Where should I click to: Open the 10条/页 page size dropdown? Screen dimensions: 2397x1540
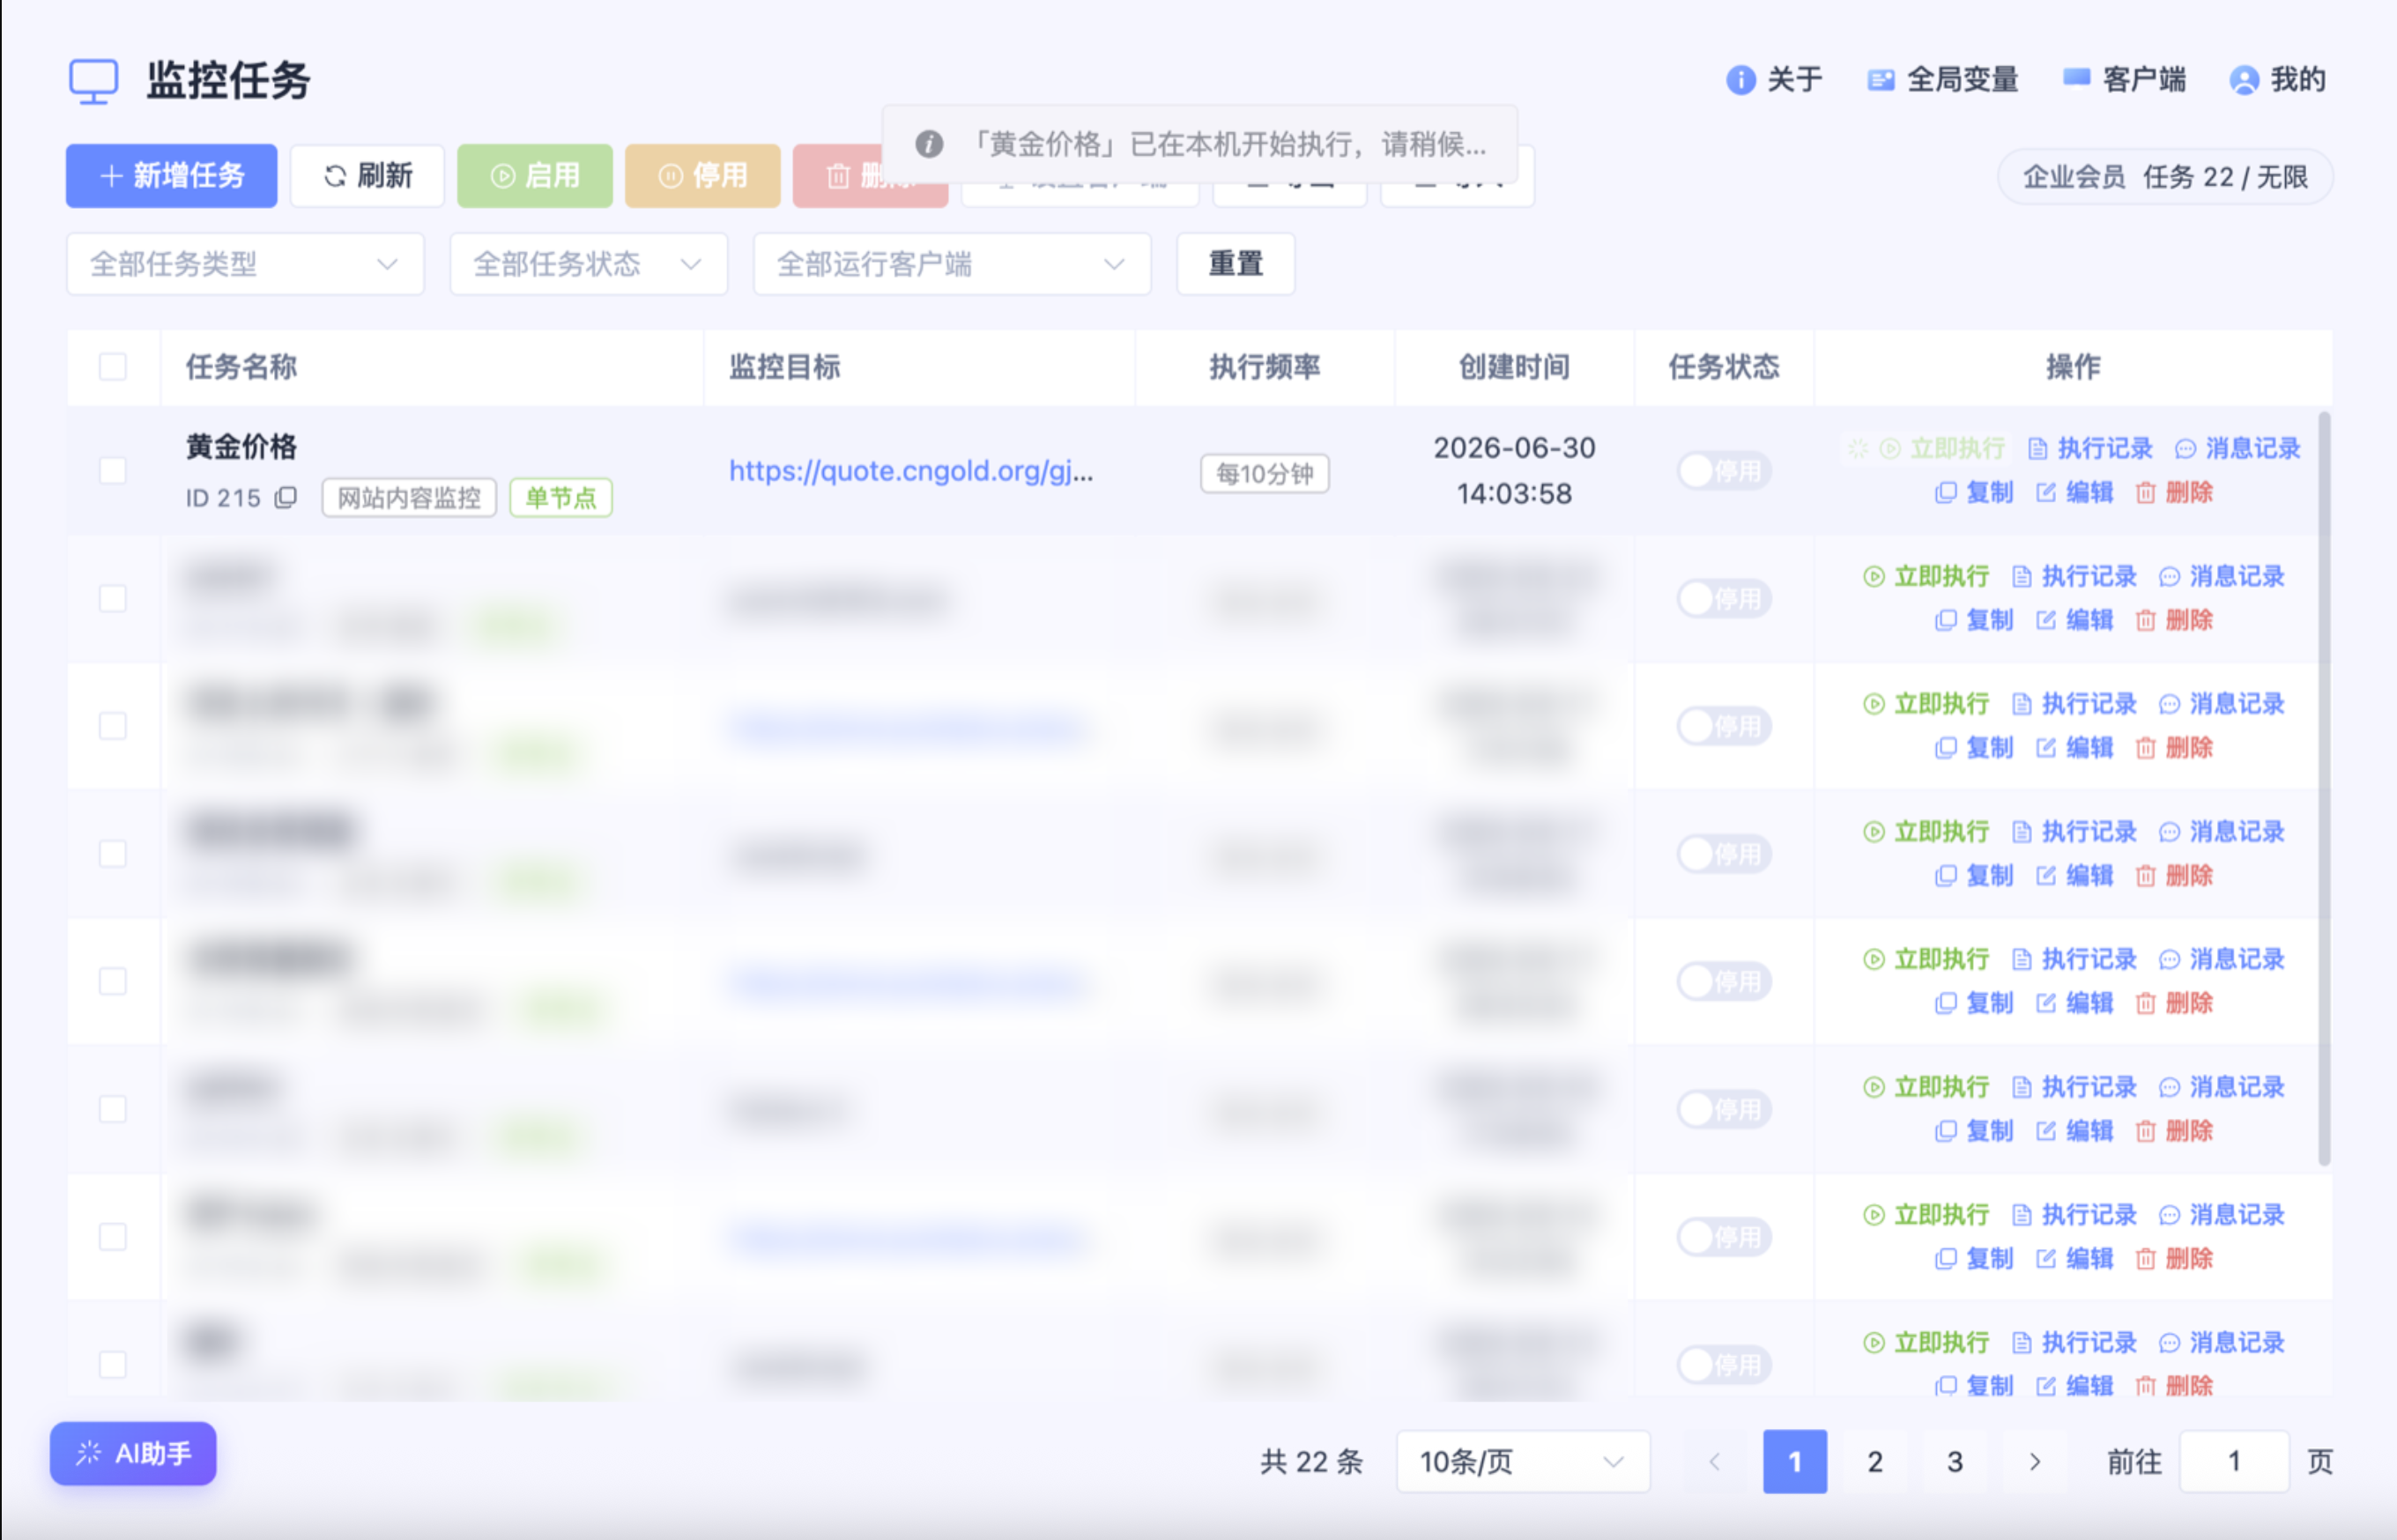click(x=1522, y=1462)
